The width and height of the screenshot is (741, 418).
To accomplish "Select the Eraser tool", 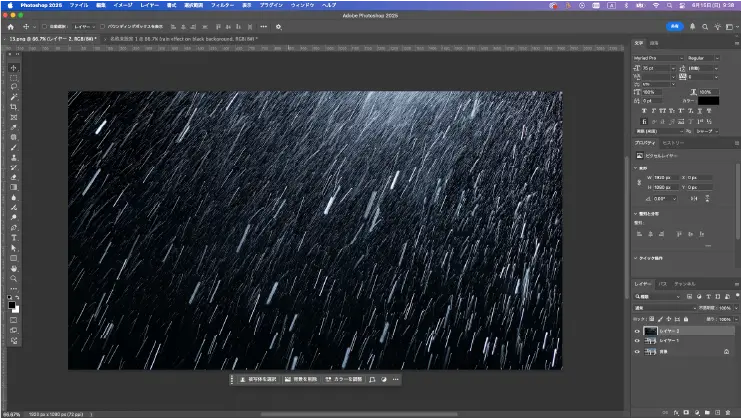I will 14,177.
